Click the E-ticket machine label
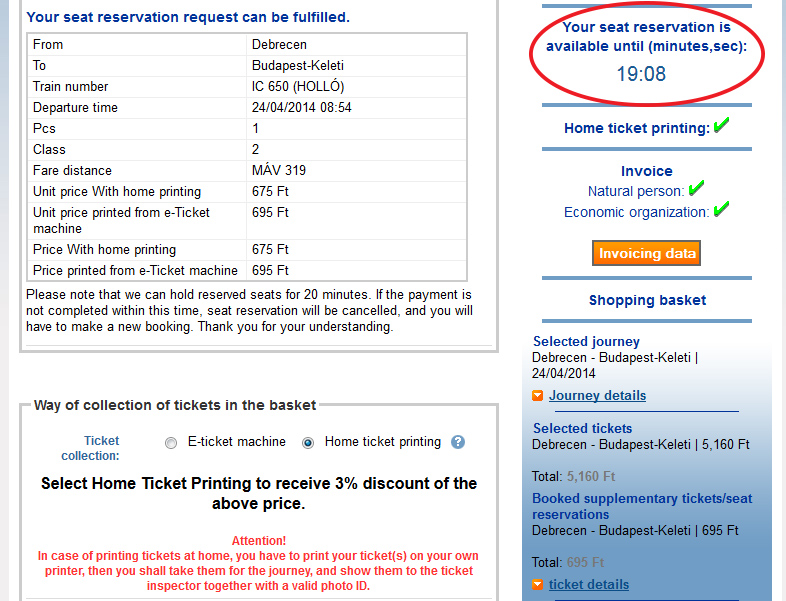 pos(237,442)
